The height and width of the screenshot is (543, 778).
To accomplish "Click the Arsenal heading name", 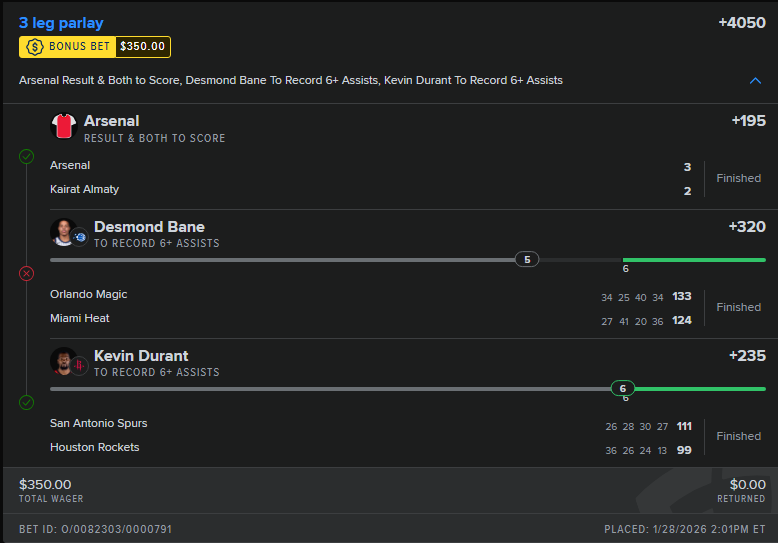I will point(112,121).
